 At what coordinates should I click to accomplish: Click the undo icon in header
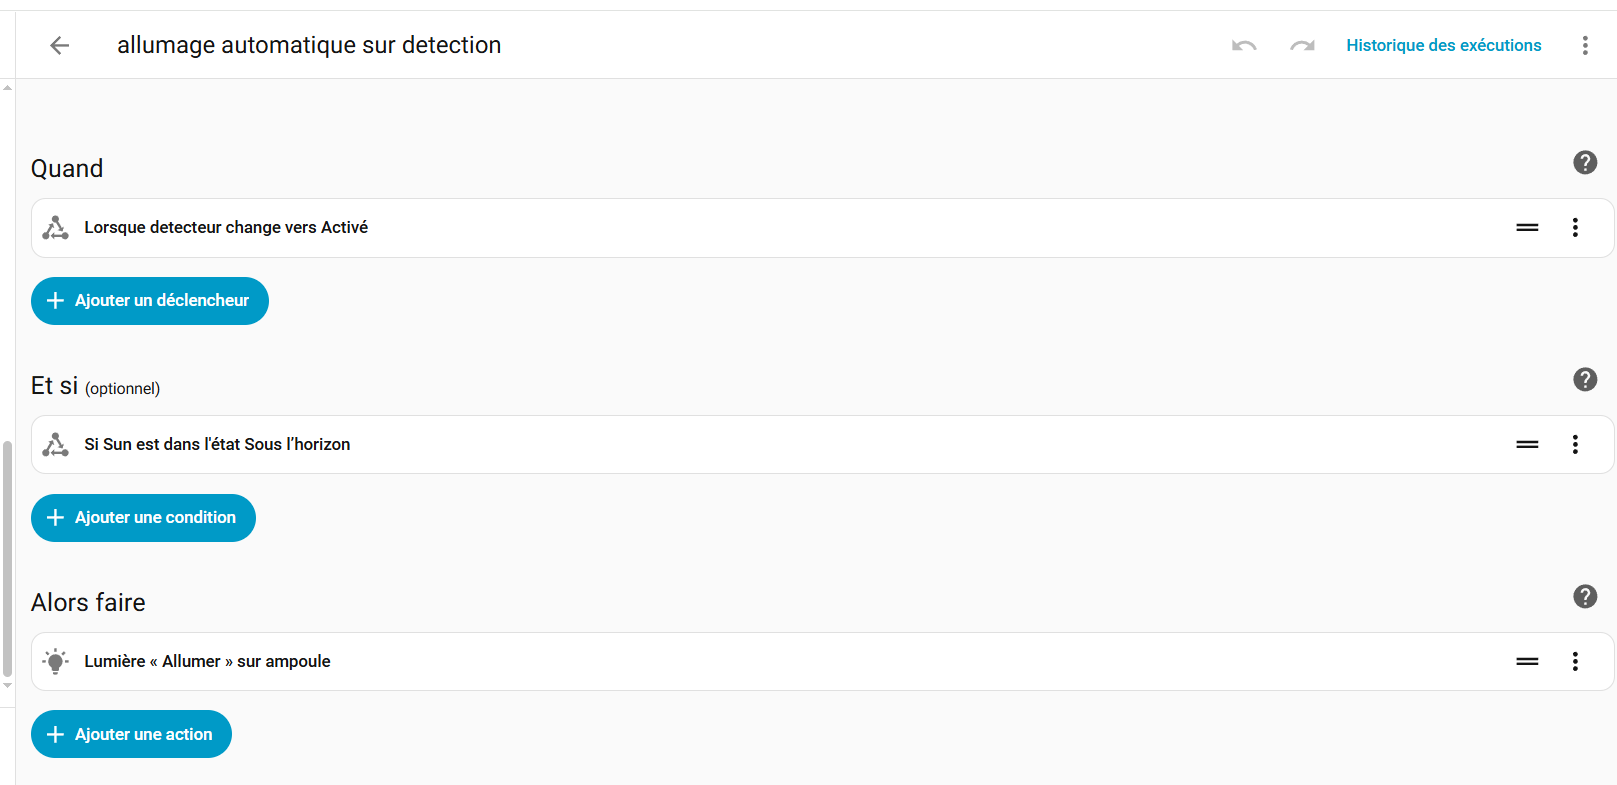(1244, 45)
